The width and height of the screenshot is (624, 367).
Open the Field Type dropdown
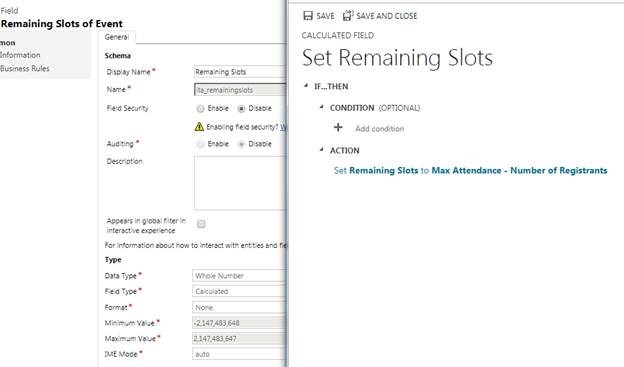click(239, 291)
